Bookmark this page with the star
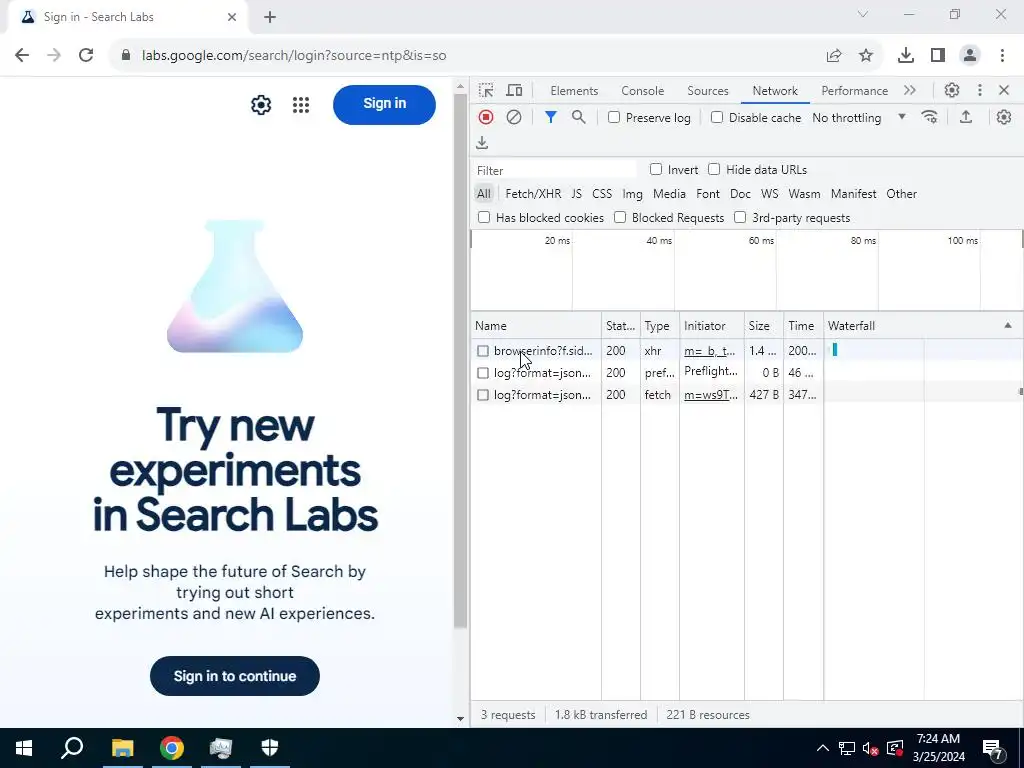Viewport: 1024px width, 768px height. coord(866,55)
